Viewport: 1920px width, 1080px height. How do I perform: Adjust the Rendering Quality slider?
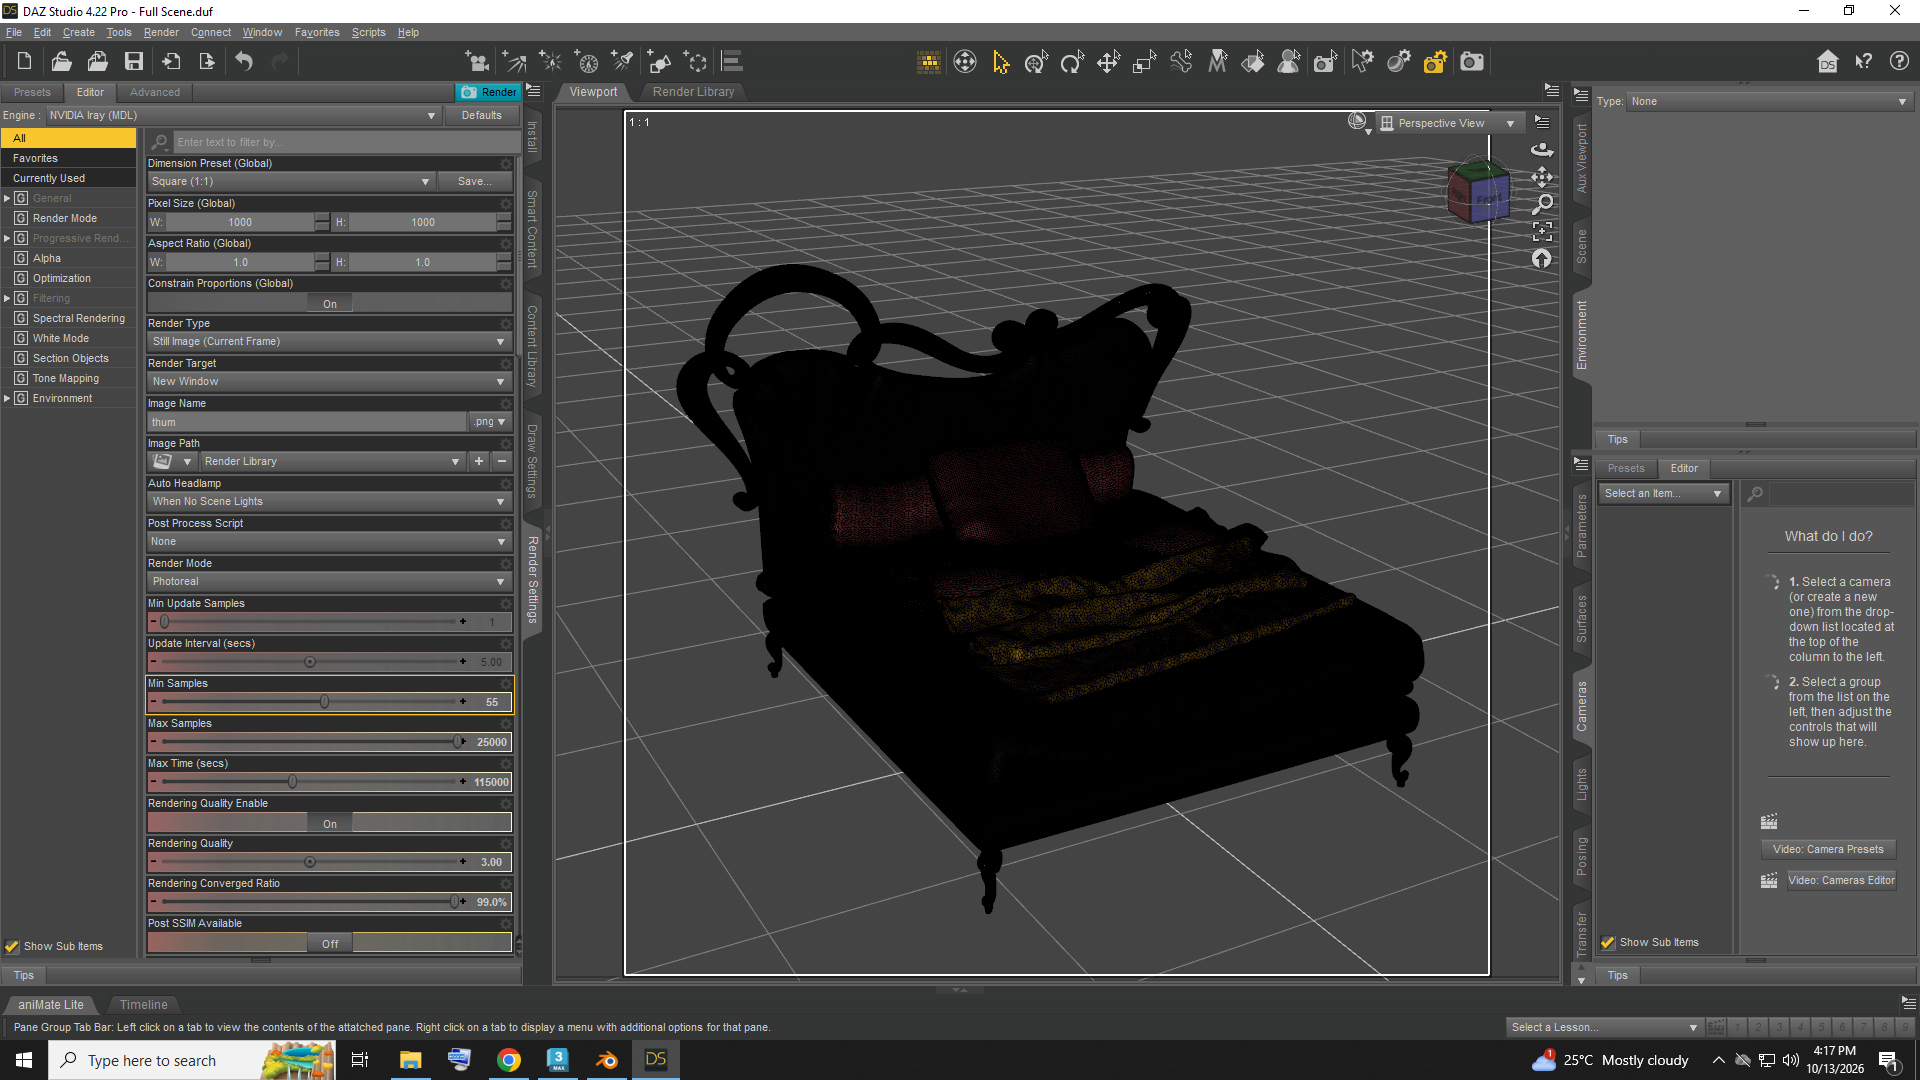coord(310,861)
